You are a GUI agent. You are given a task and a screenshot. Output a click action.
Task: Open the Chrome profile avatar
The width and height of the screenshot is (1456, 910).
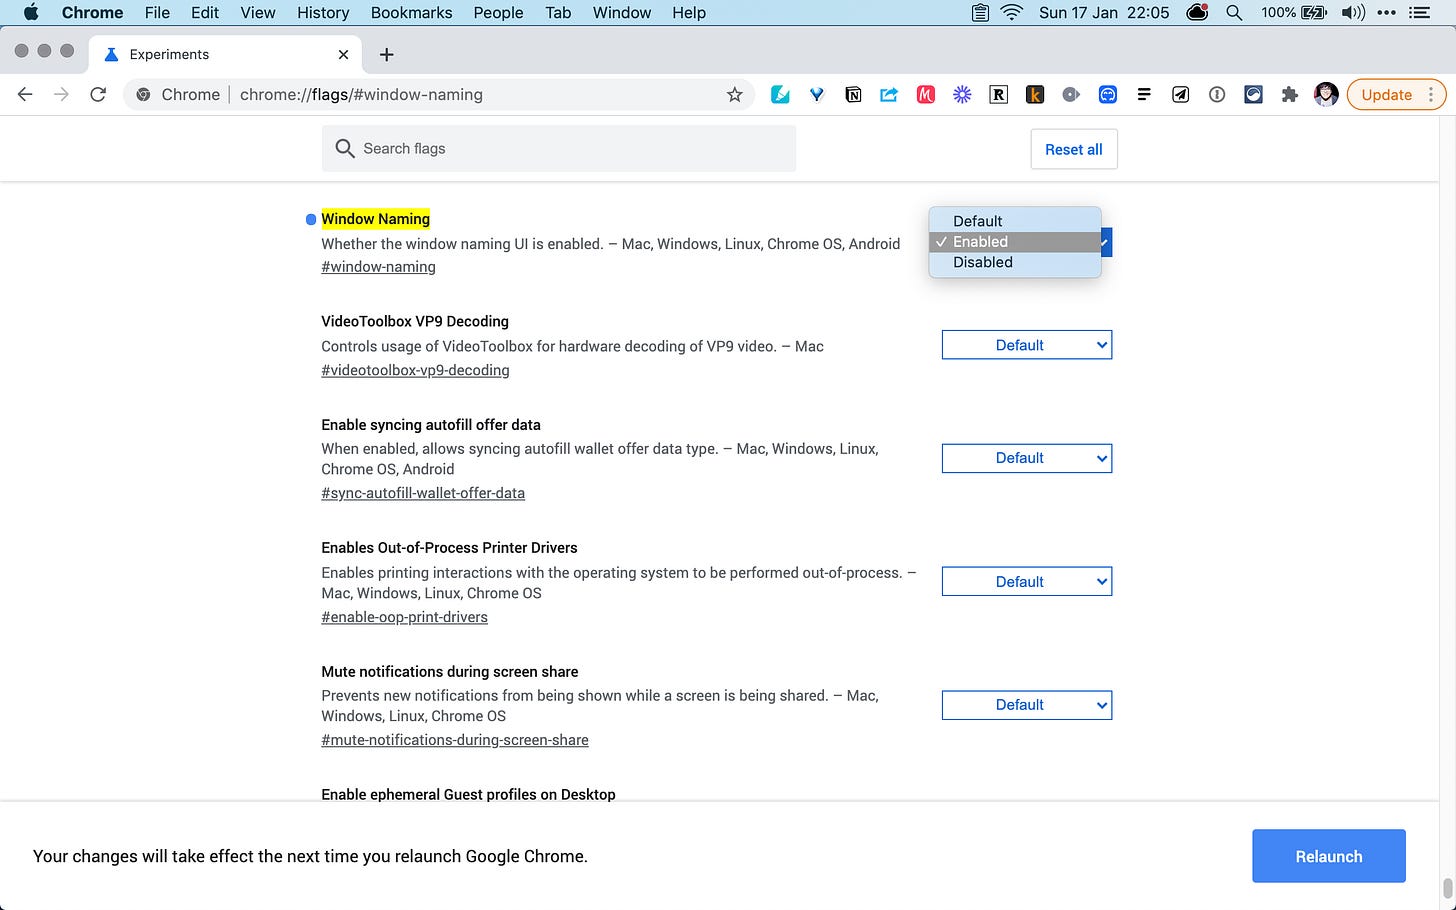coord(1326,94)
